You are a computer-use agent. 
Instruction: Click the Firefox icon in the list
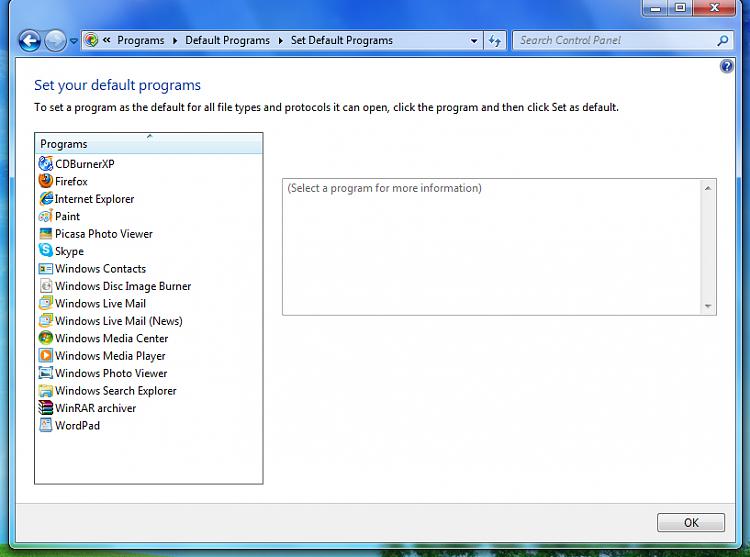tap(45, 181)
